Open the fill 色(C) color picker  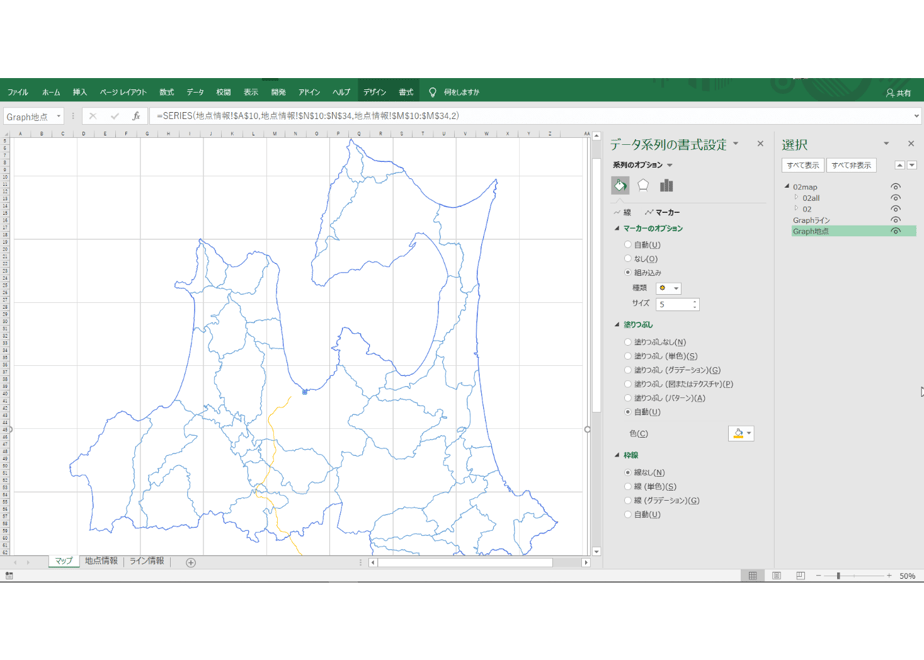coord(741,434)
